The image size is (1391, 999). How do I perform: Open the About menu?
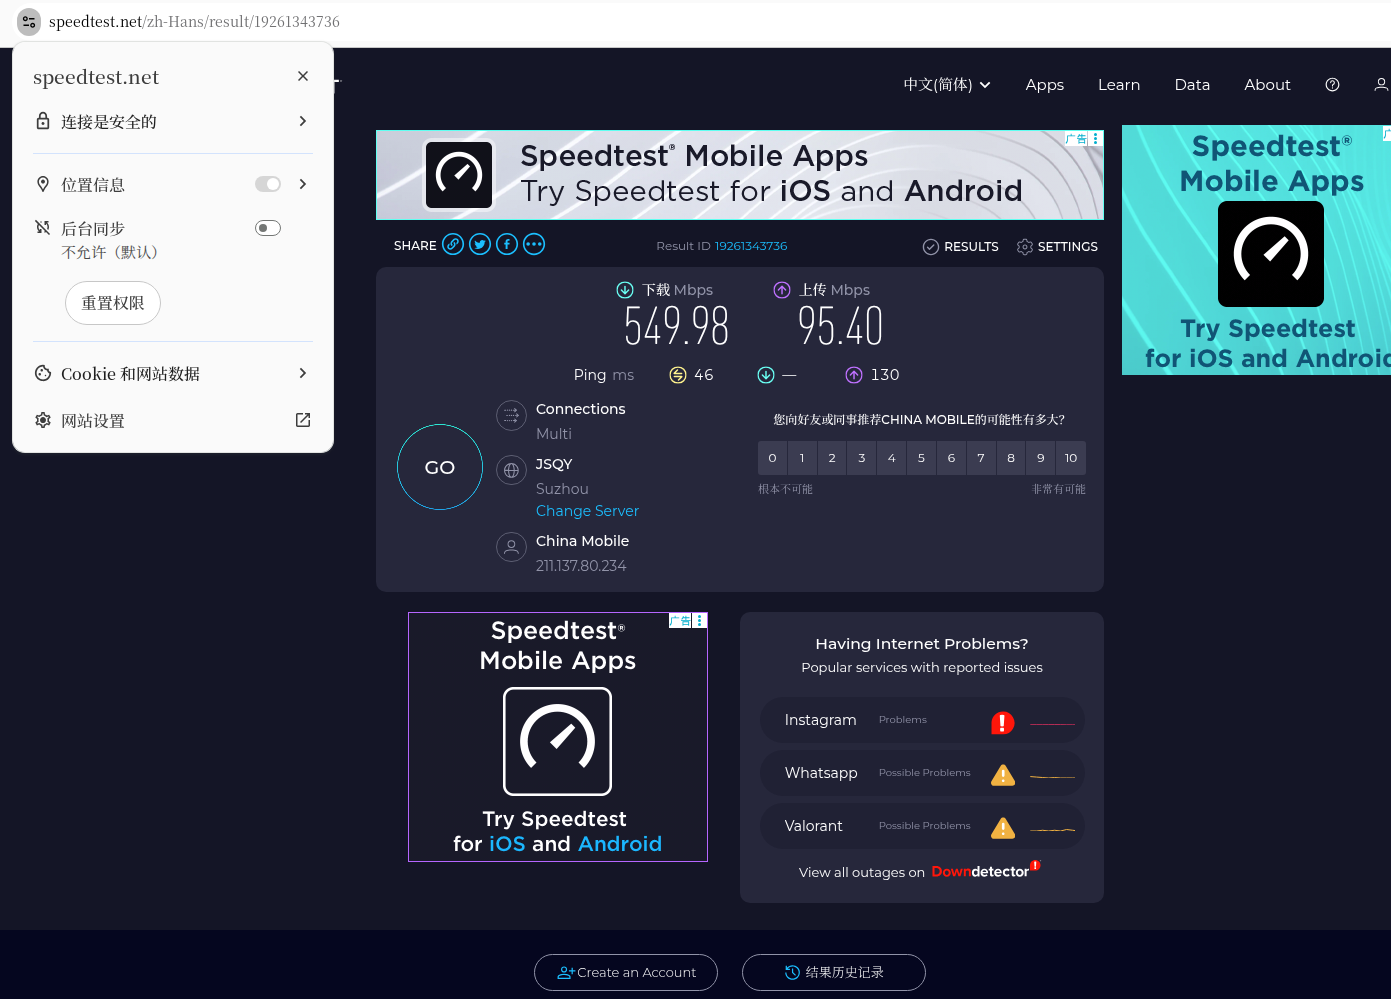tap(1267, 85)
